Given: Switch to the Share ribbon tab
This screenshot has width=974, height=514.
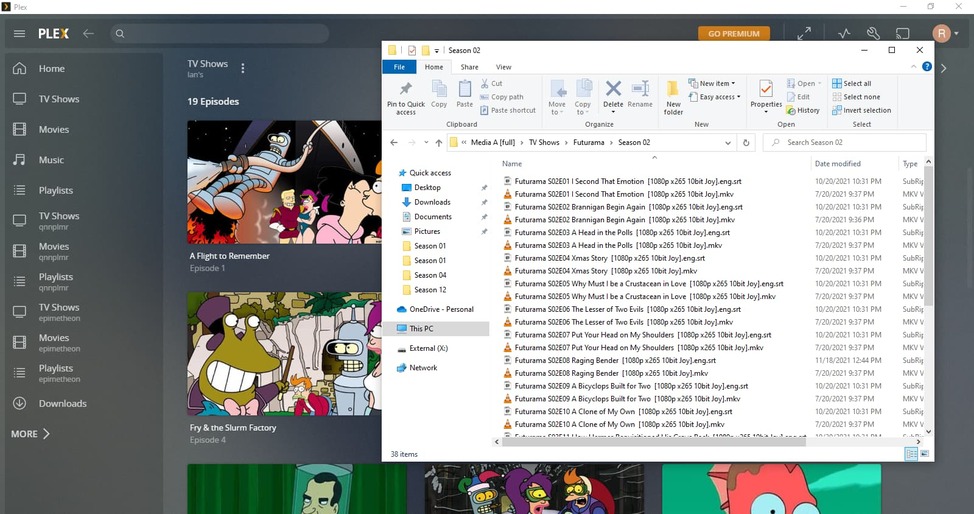Looking at the screenshot, I should click(x=470, y=67).
